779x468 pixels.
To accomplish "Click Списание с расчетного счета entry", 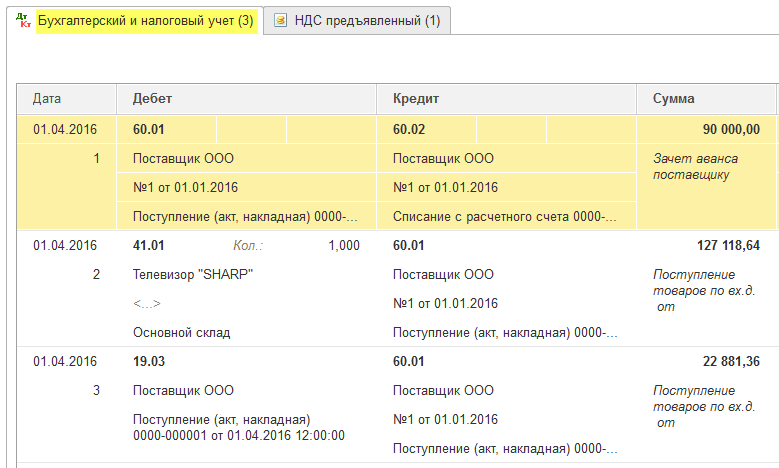I will pos(506,217).
